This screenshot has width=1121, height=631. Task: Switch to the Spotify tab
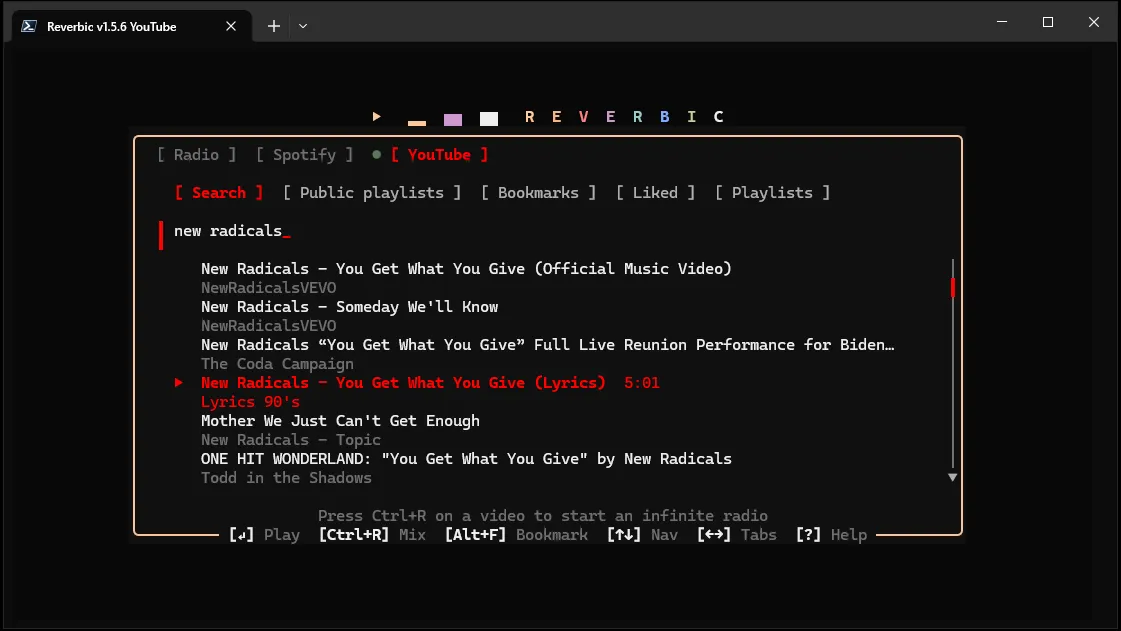click(x=305, y=154)
